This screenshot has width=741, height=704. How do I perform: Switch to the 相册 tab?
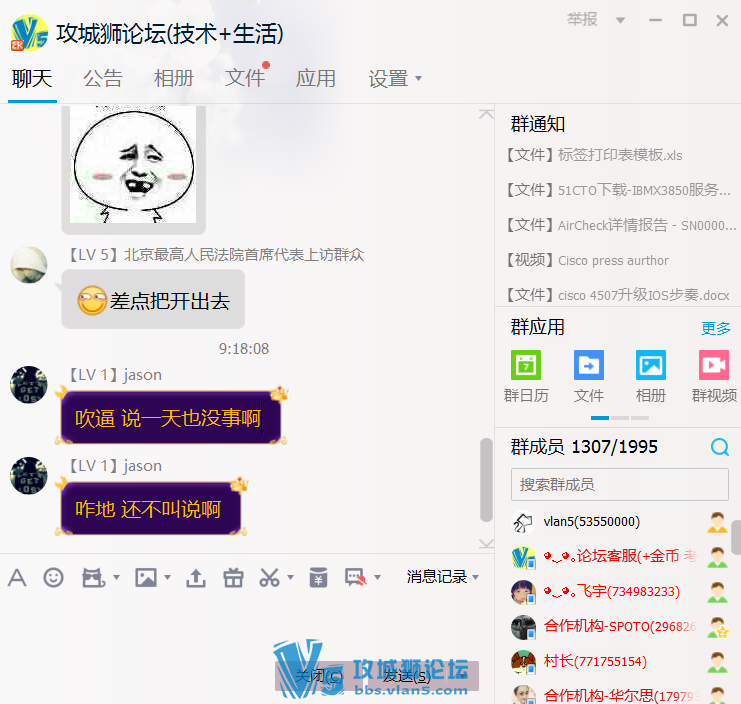point(174,78)
